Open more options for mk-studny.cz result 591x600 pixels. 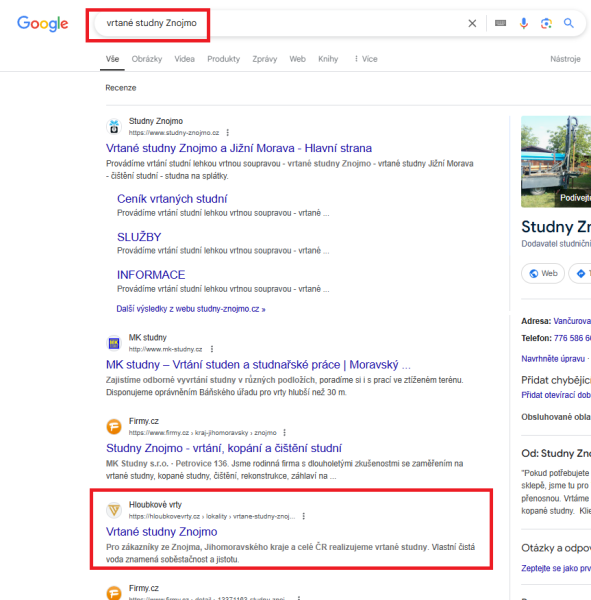(212, 349)
